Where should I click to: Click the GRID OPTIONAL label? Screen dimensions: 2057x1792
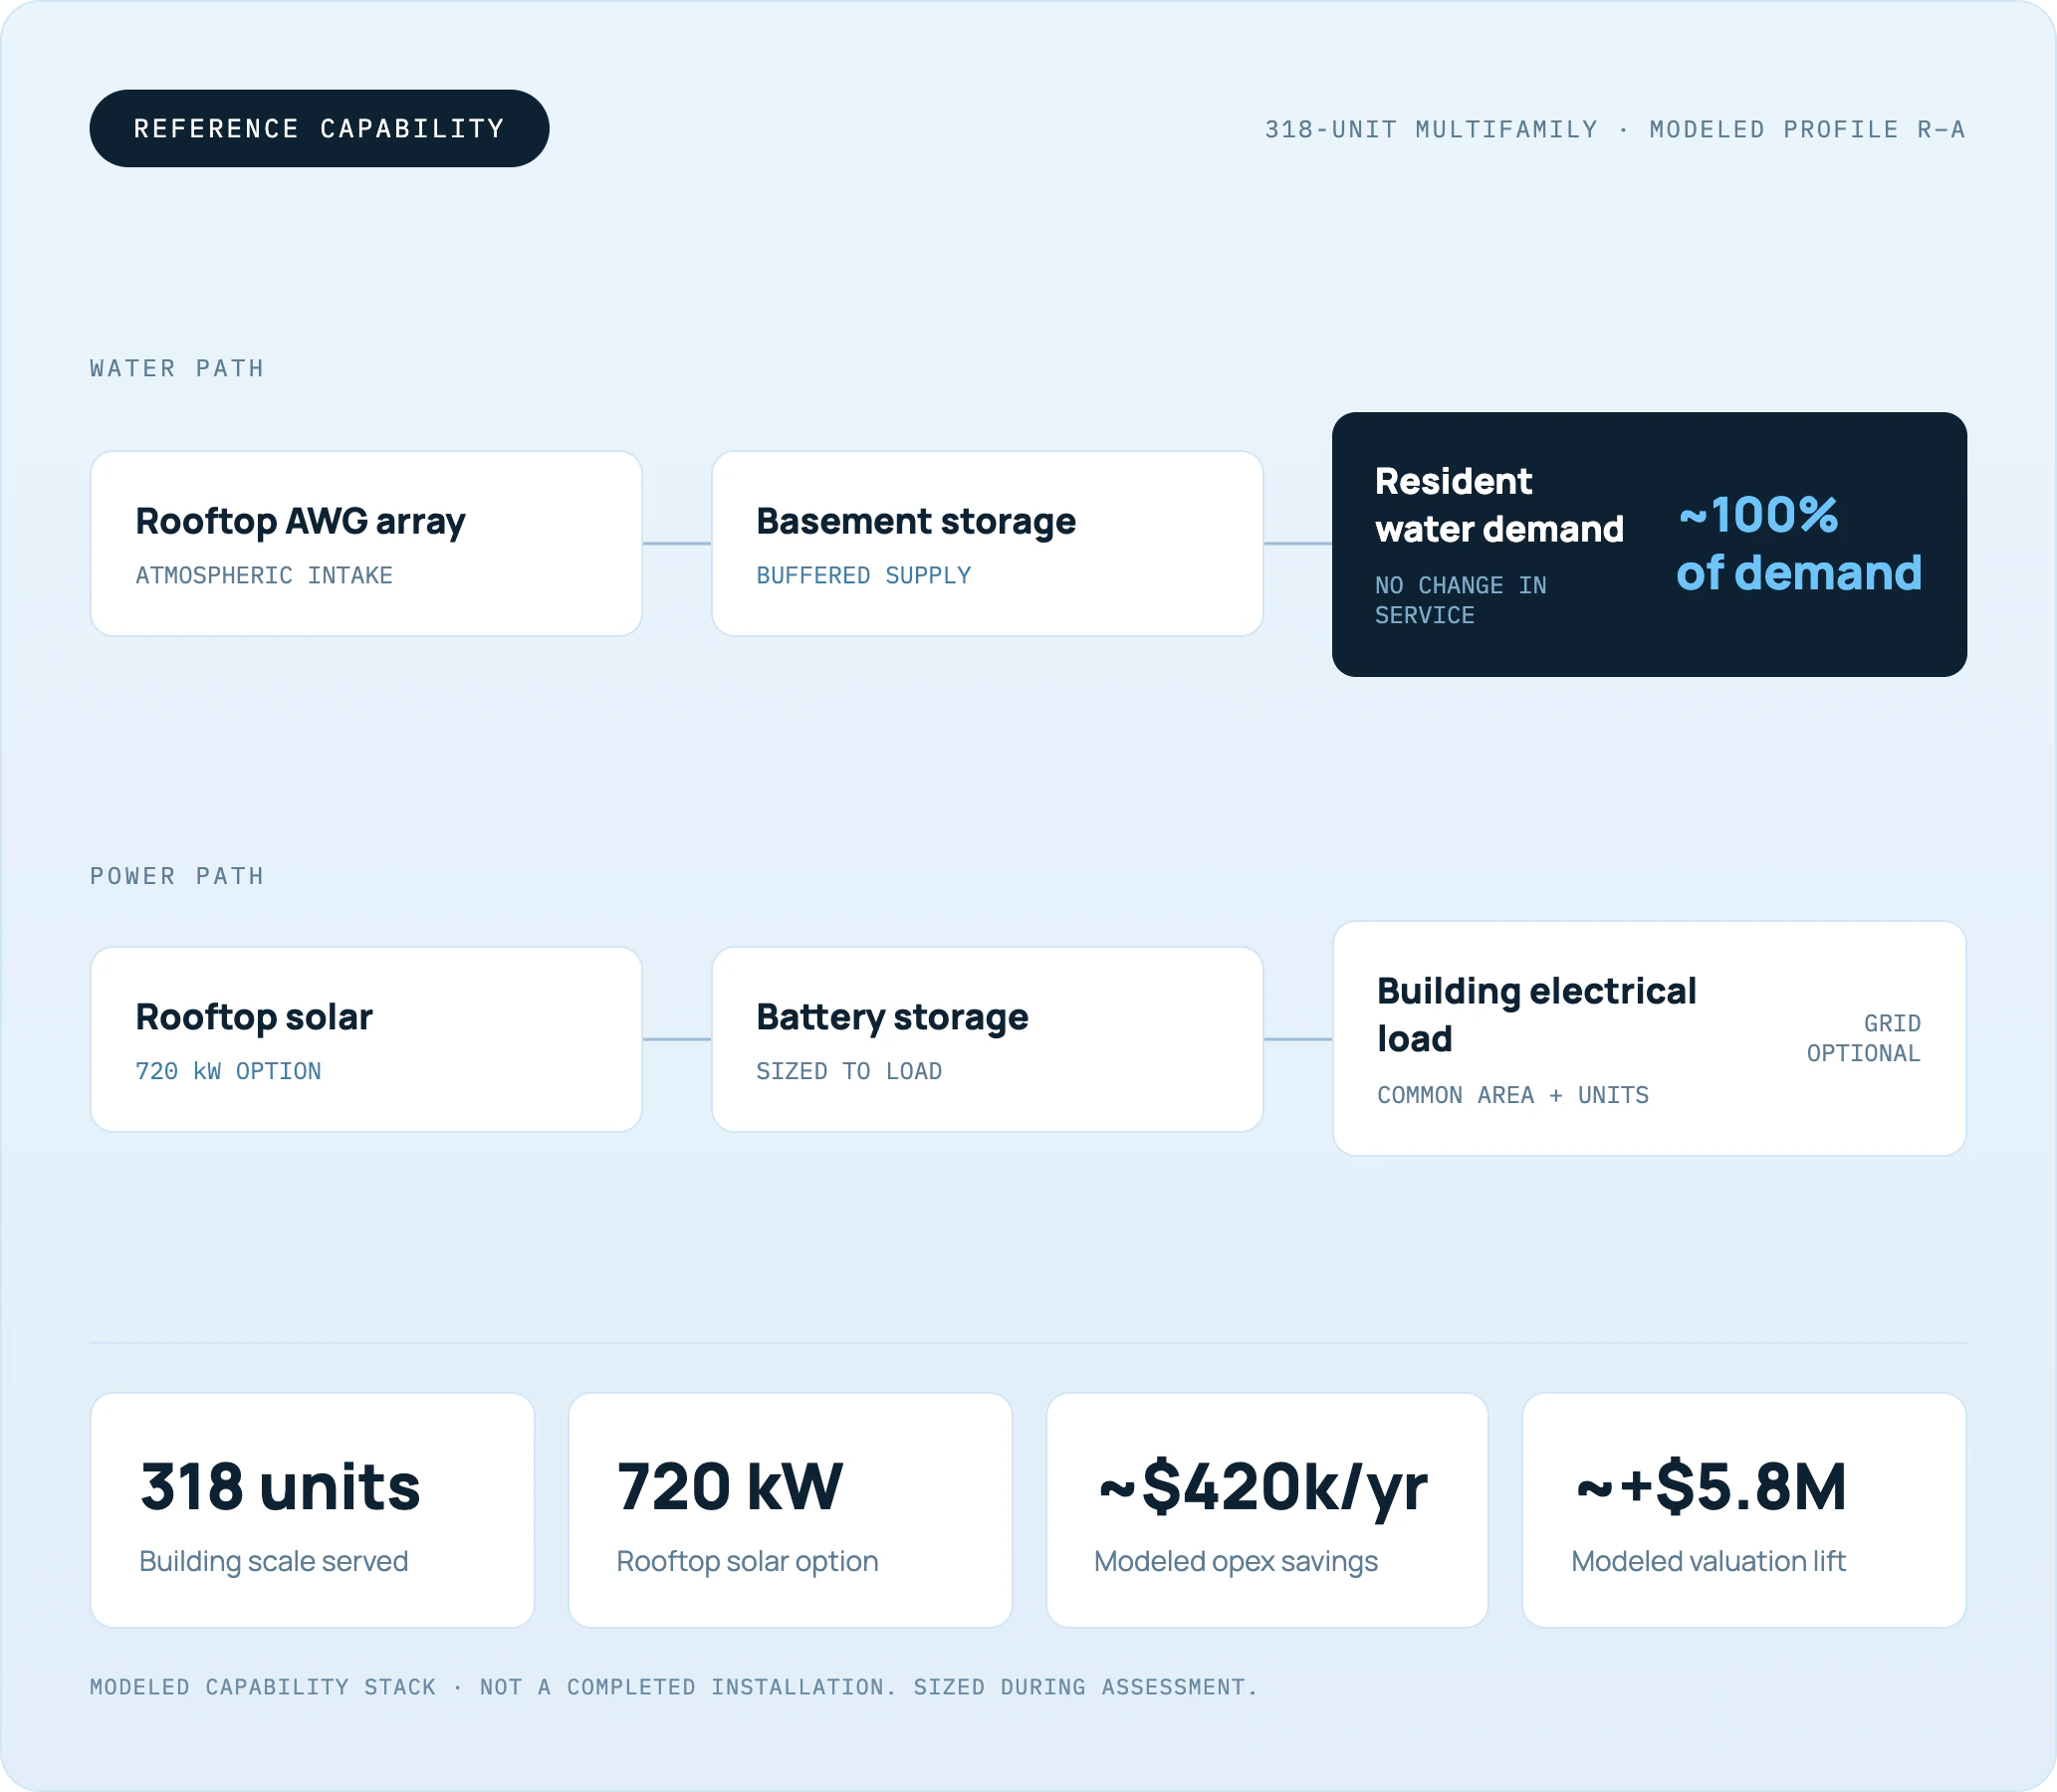tap(1863, 1039)
